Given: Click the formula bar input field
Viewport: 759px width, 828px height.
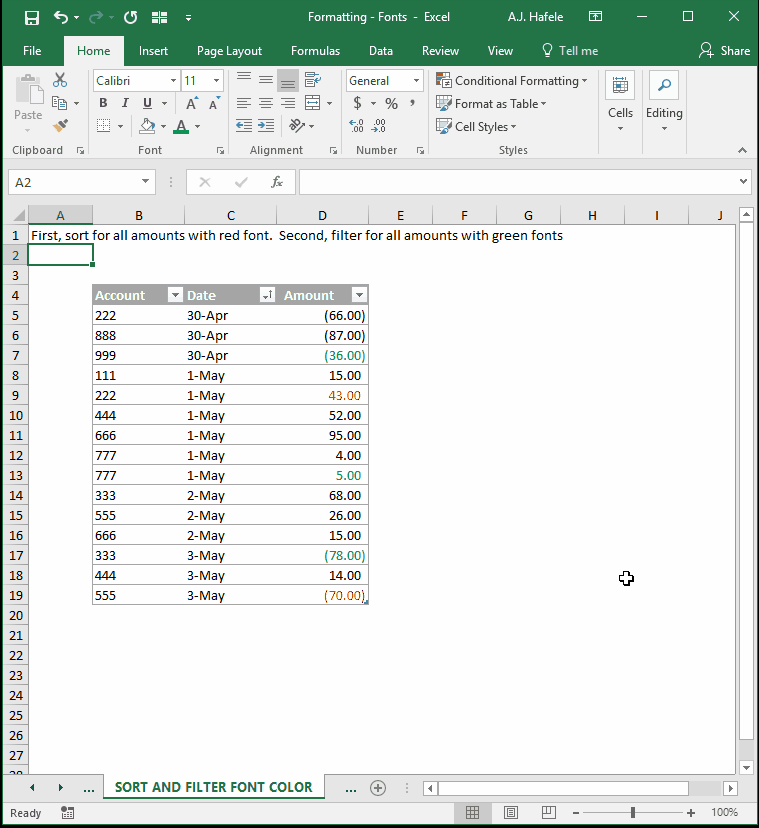Looking at the screenshot, I should click(518, 182).
